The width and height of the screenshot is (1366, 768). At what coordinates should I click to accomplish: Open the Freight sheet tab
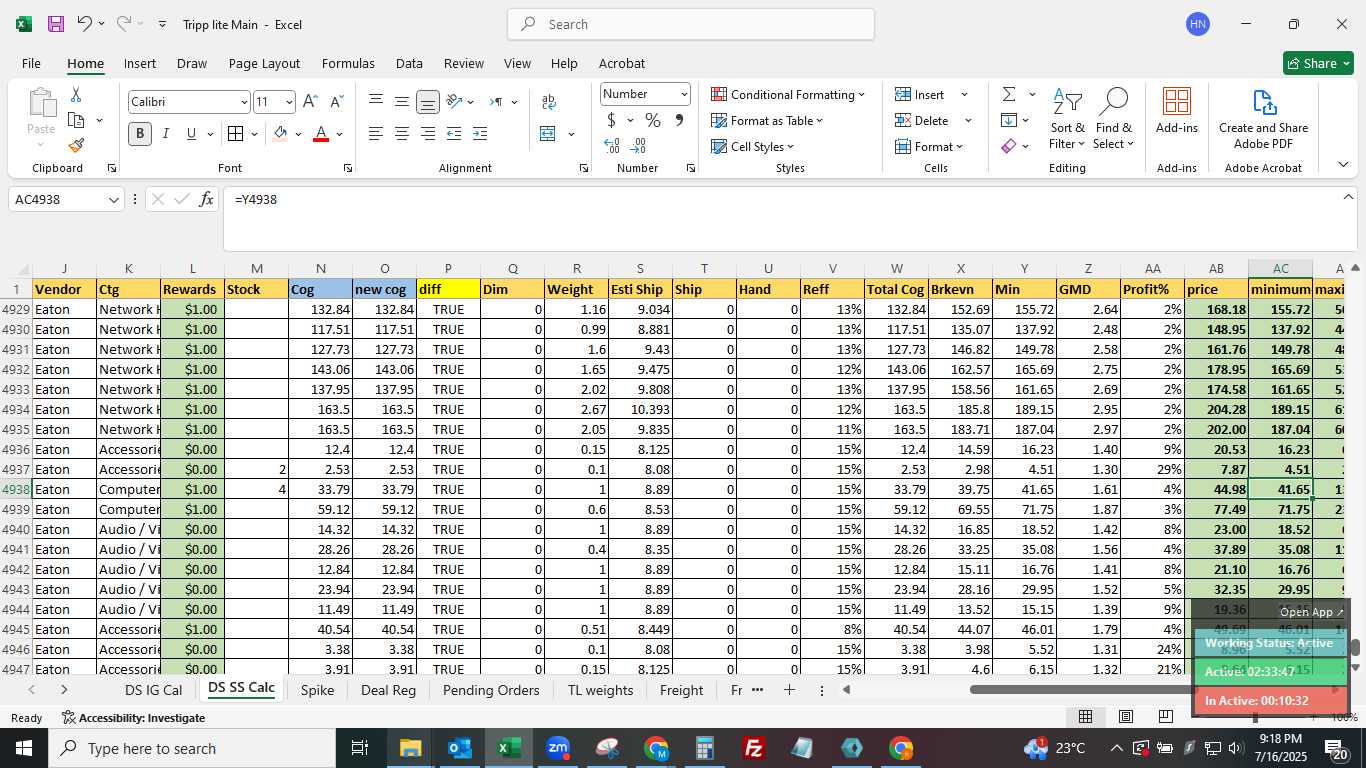coord(682,690)
